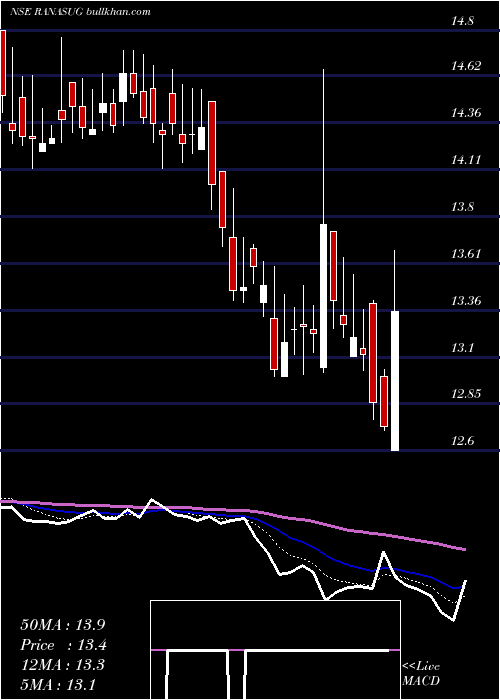Click the '<<Live MACD' label

click(421, 674)
